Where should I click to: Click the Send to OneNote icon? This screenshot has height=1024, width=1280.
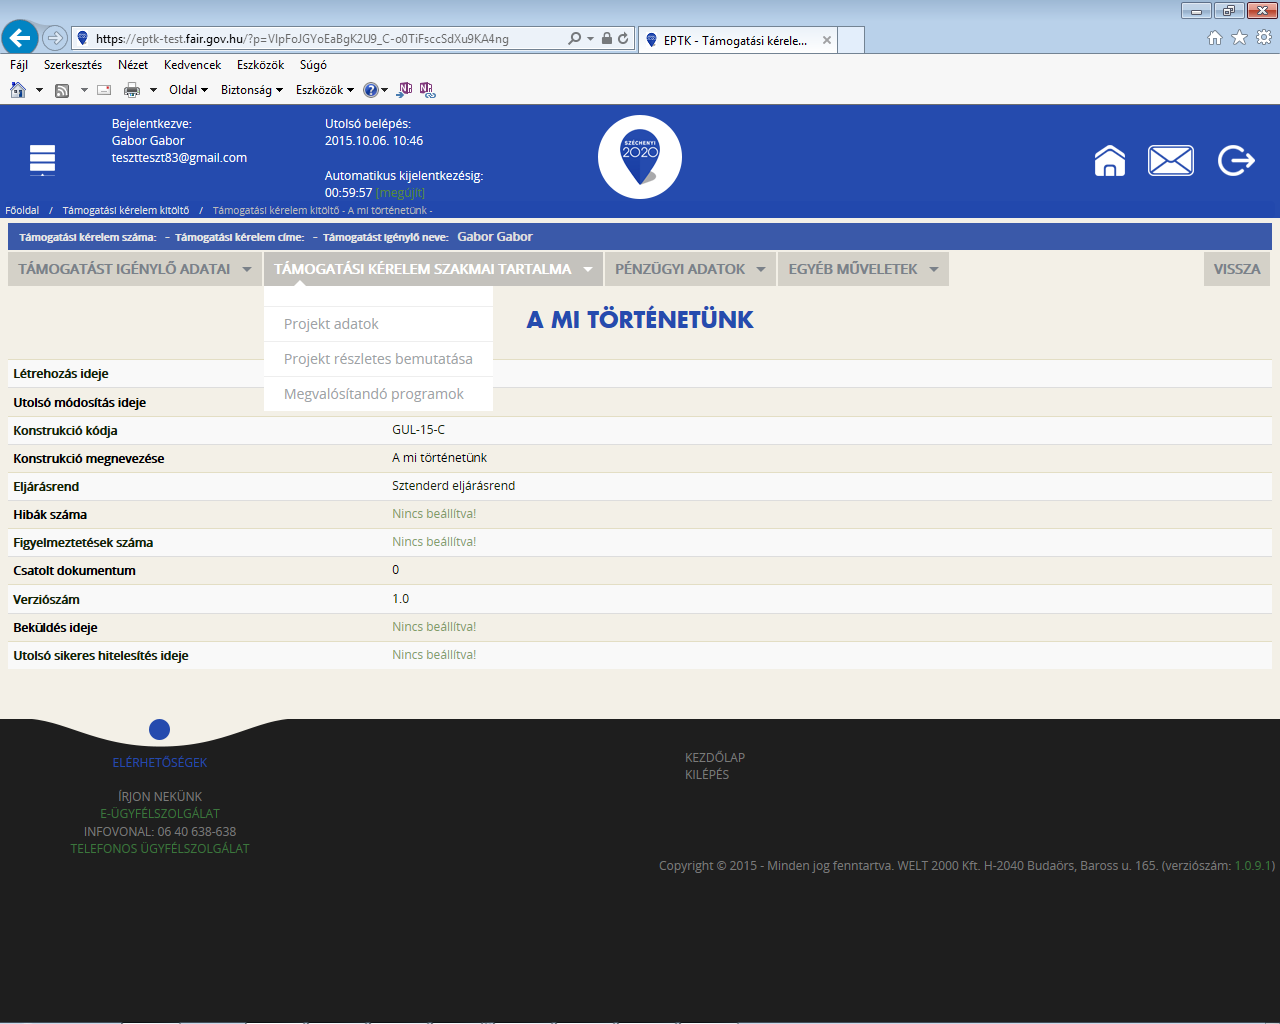[x=405, y=90]
